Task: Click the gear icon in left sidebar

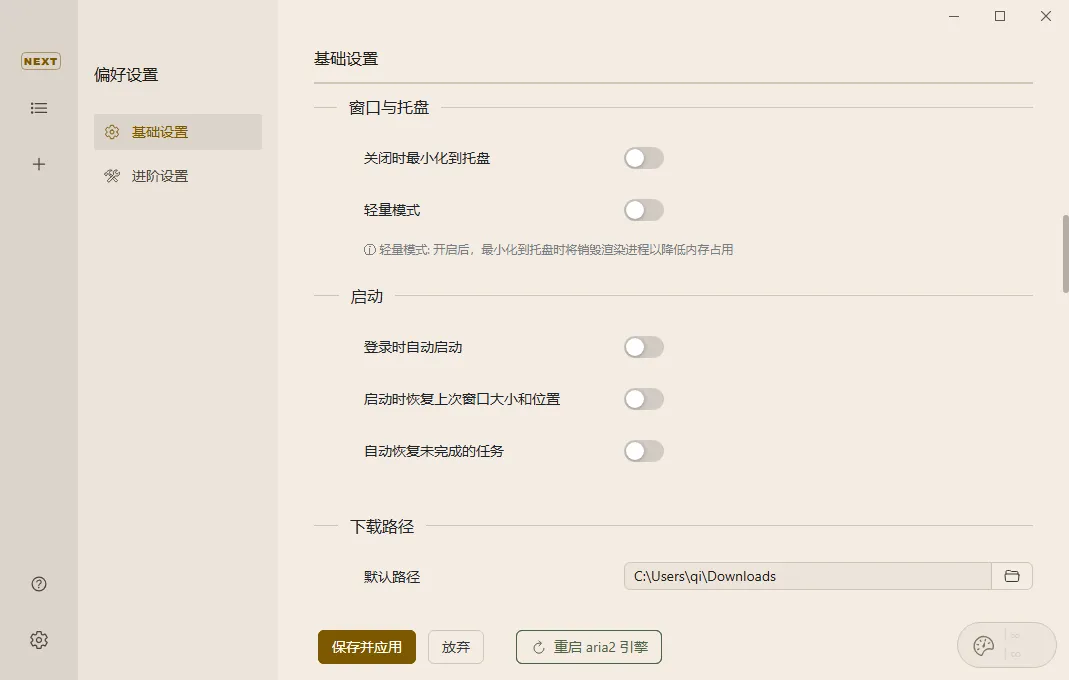Action: click(x=39, y=640)
